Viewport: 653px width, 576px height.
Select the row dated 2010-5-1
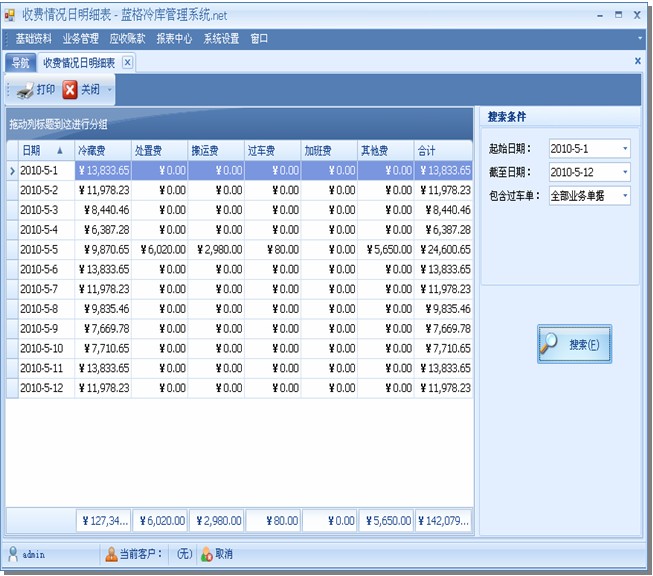239,170
